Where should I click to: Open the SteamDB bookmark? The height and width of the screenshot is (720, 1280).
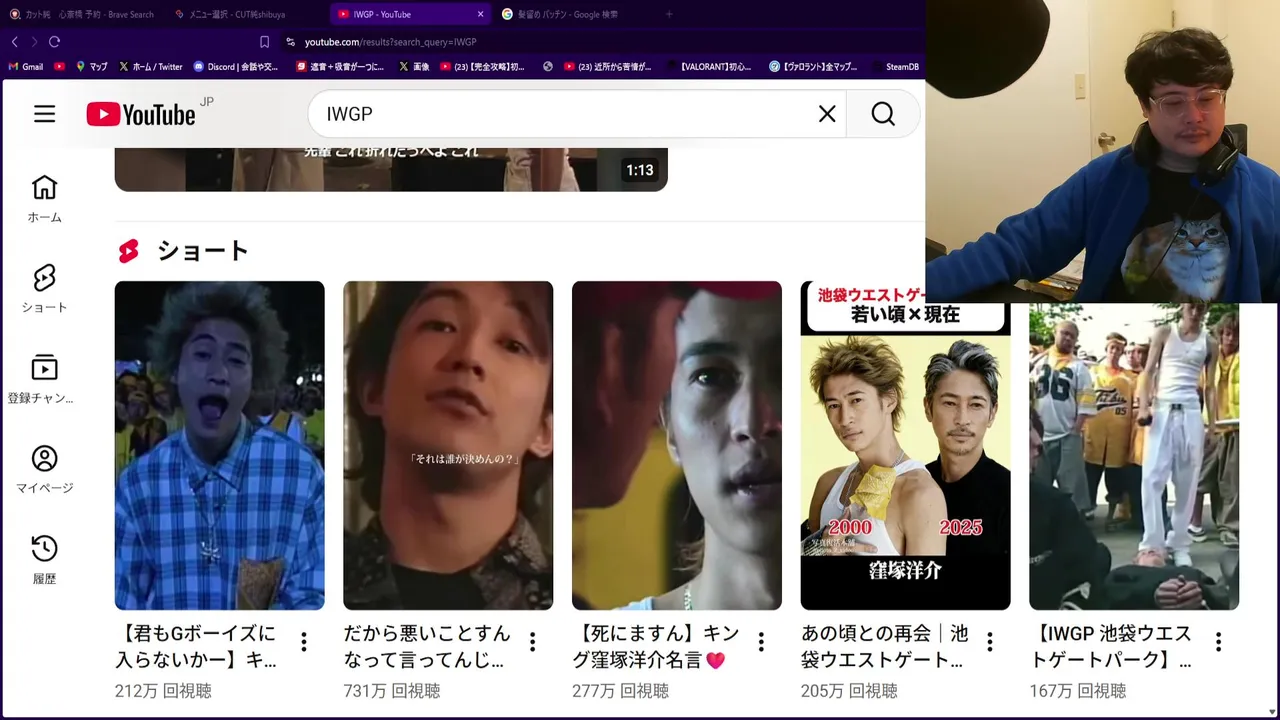[x=895, y=67]
